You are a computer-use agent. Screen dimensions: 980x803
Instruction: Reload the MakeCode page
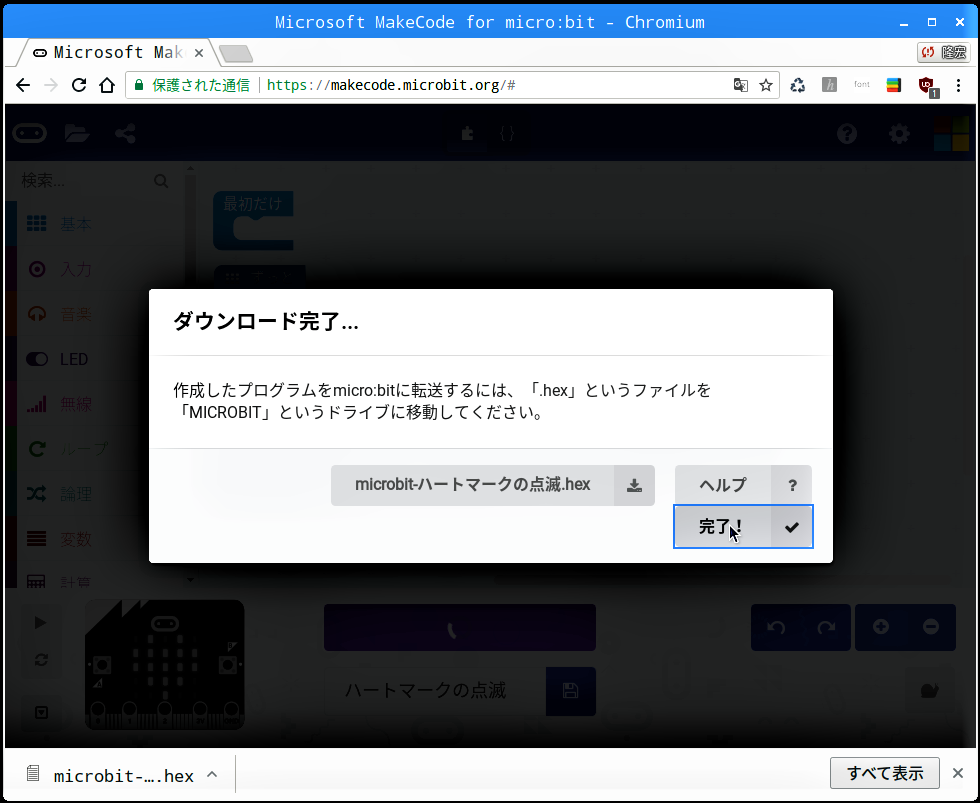(x=79, y=85)
